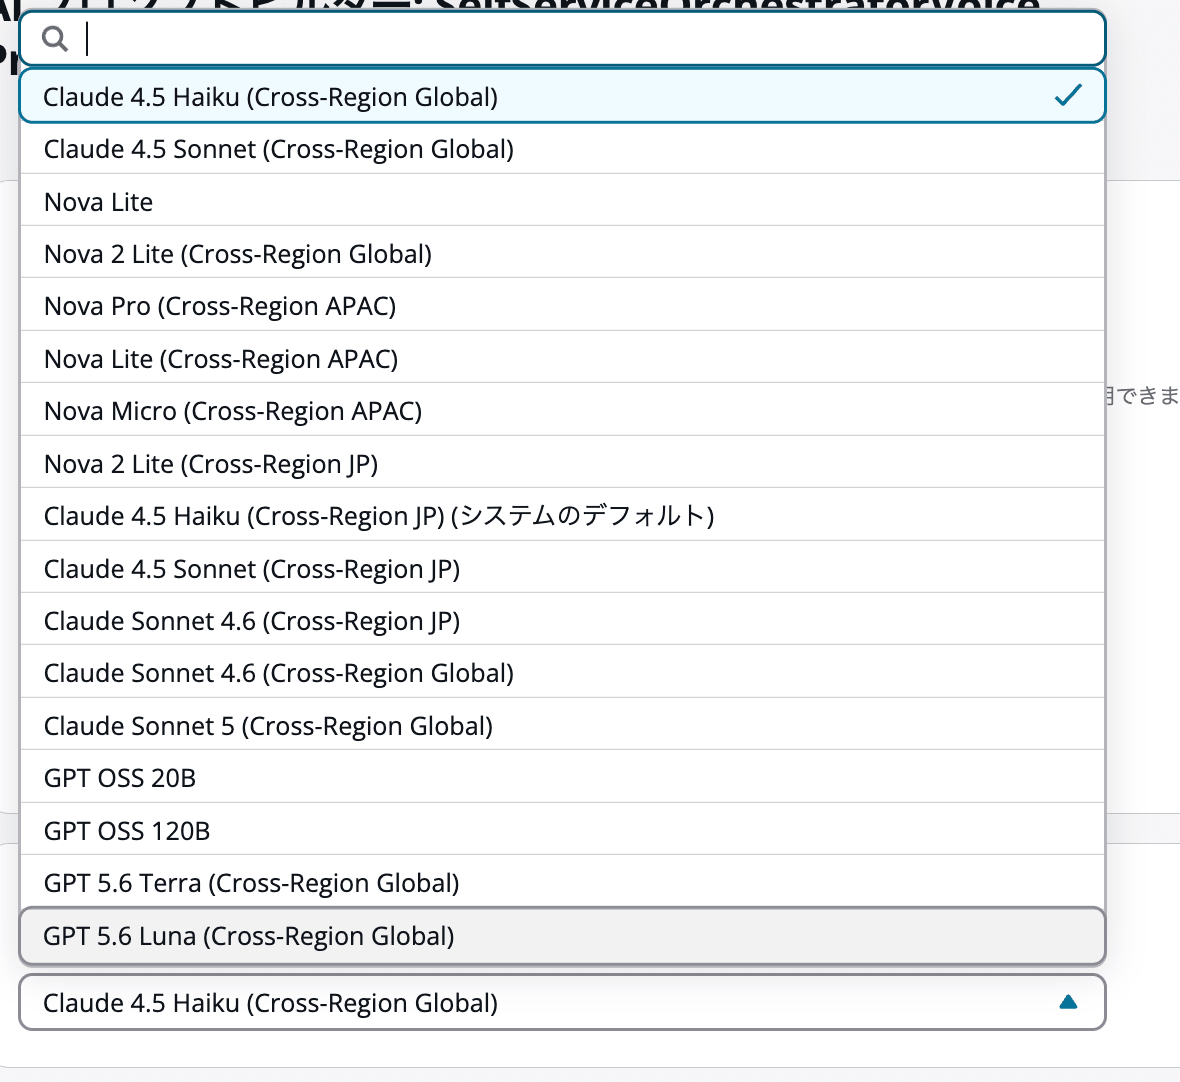This screenshot has width=1180, height=1082.
Task: Pick Claude Sonnet 5 (Cross-Region Global)
Action: click(562, 725)
